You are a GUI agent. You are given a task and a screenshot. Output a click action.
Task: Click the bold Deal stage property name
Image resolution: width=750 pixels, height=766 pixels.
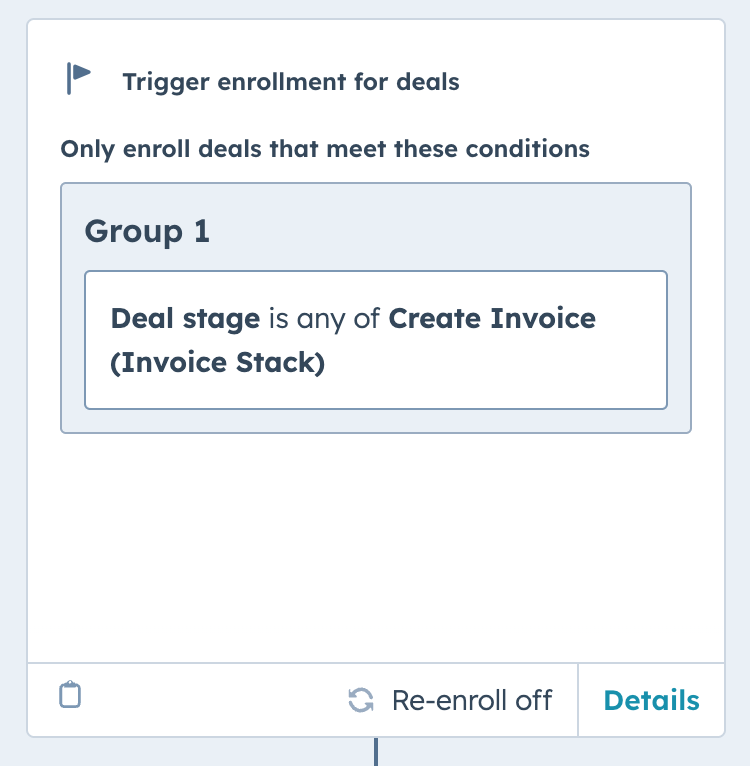click(x=185, y=319)
